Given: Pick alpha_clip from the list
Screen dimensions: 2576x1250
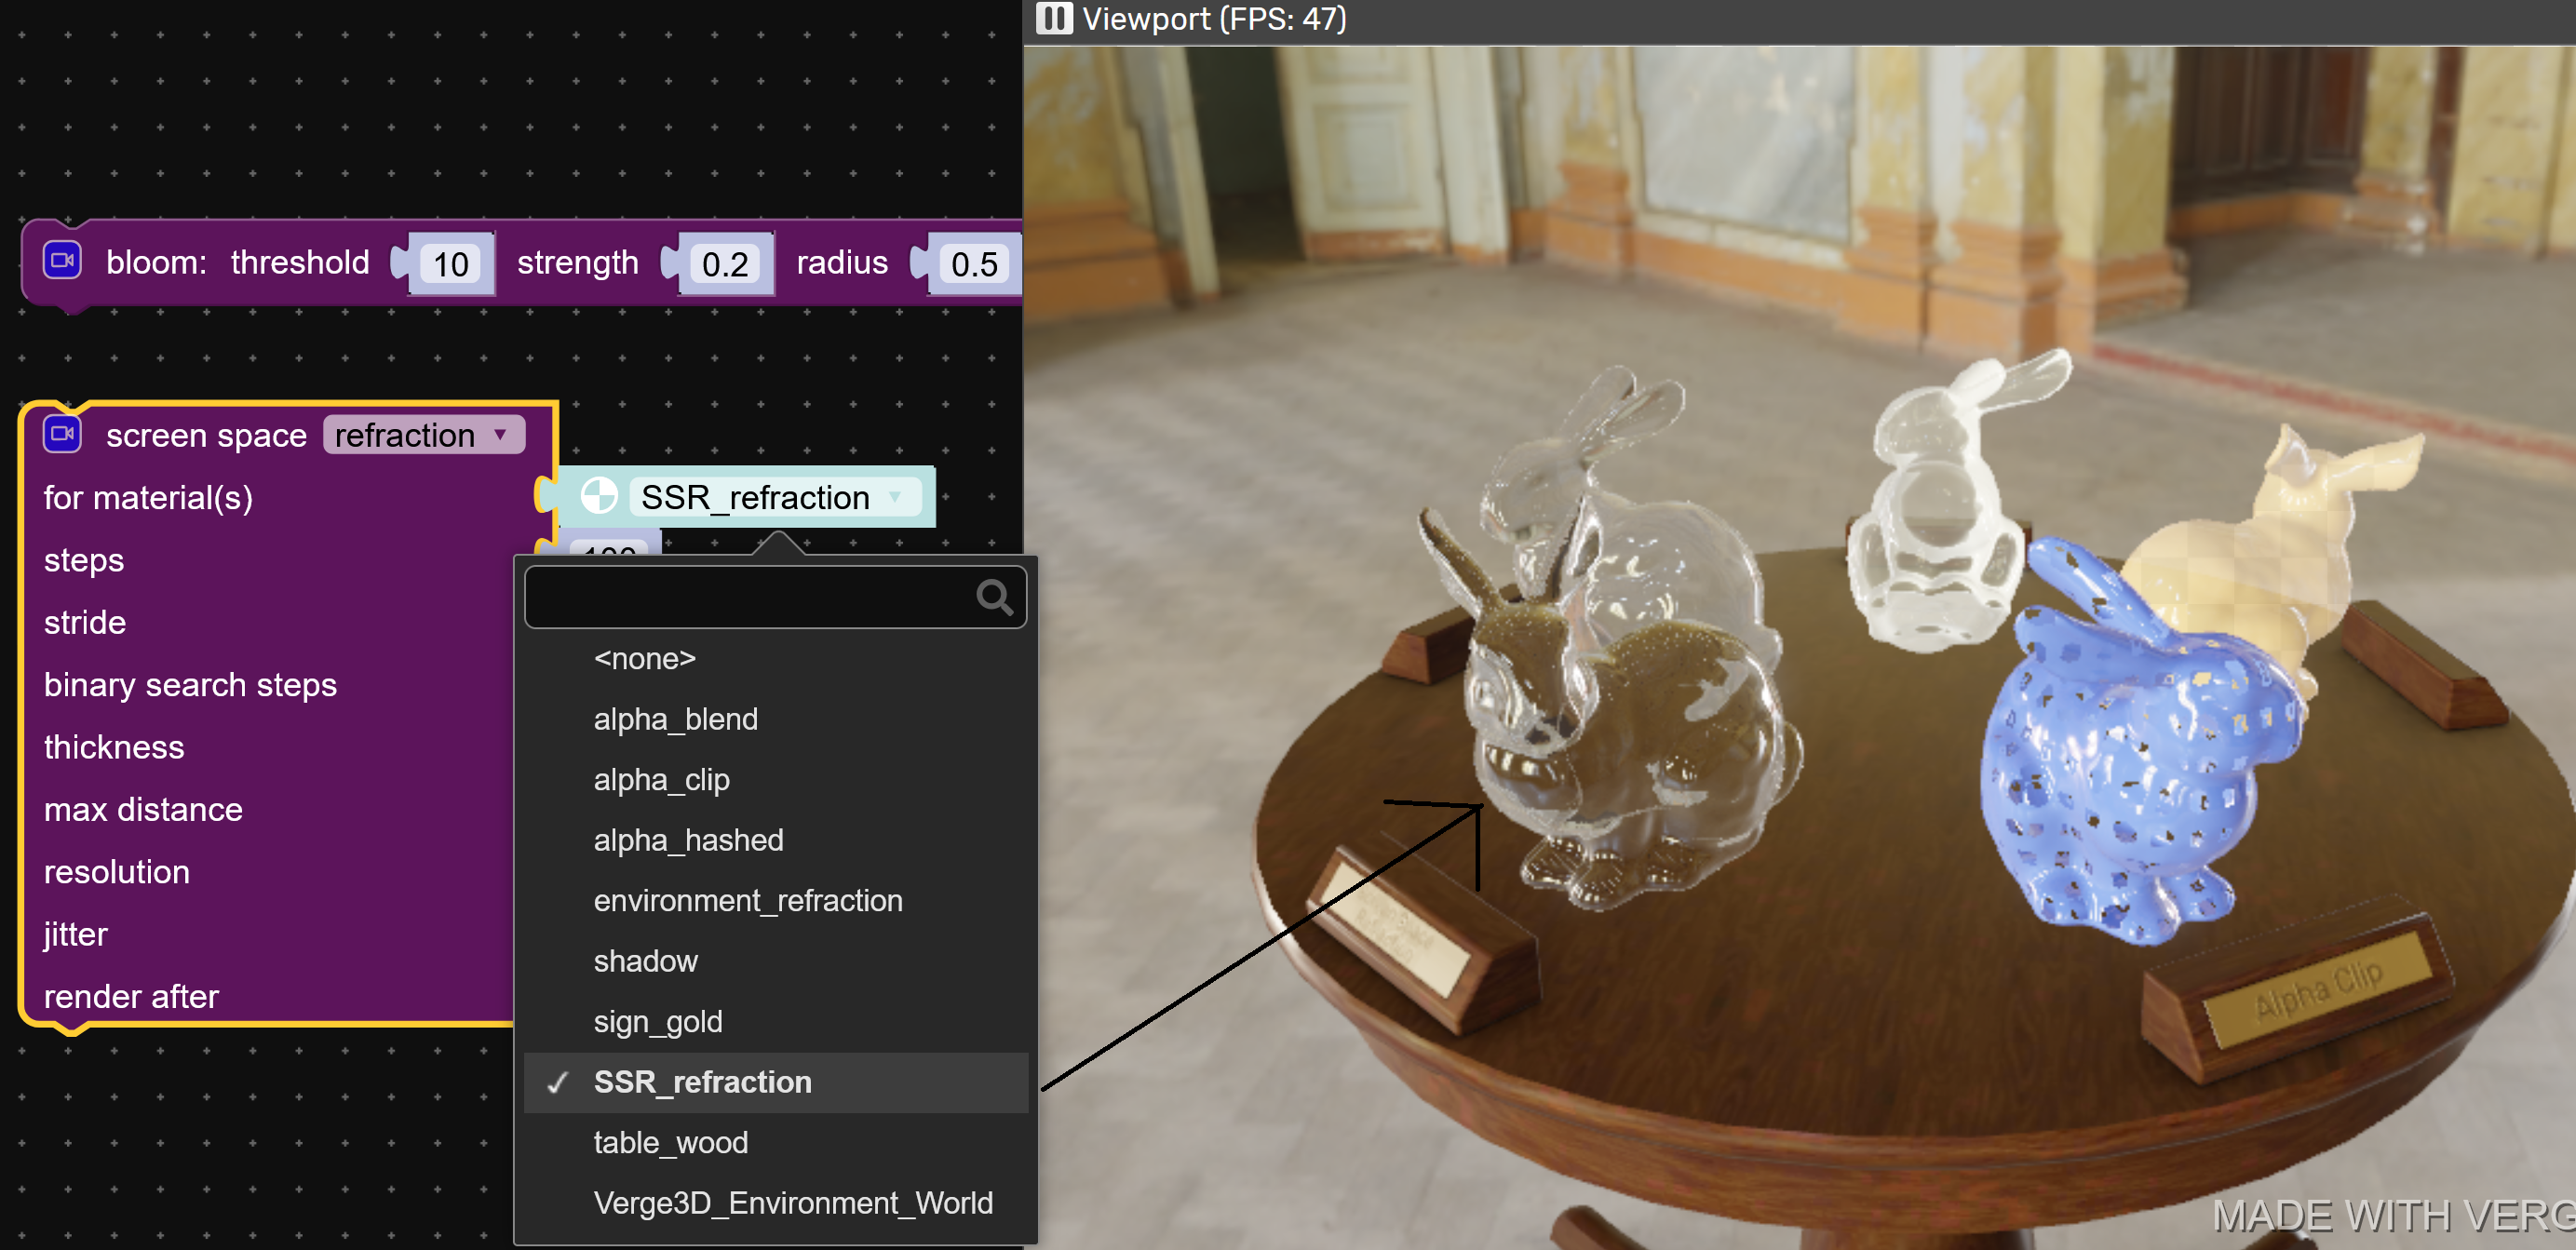Looking at the screenshot, I should tap(661, 780).
